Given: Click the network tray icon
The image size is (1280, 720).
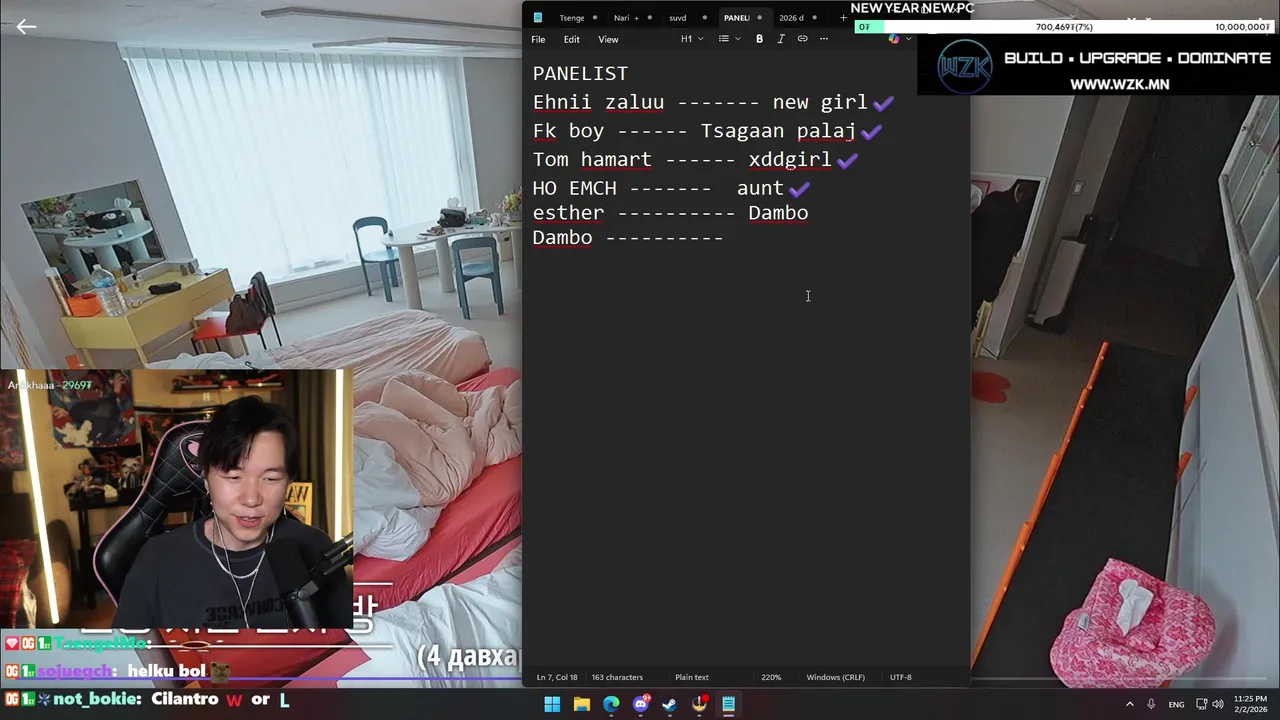Looking at the screenshot, I should click(1202, 704).
